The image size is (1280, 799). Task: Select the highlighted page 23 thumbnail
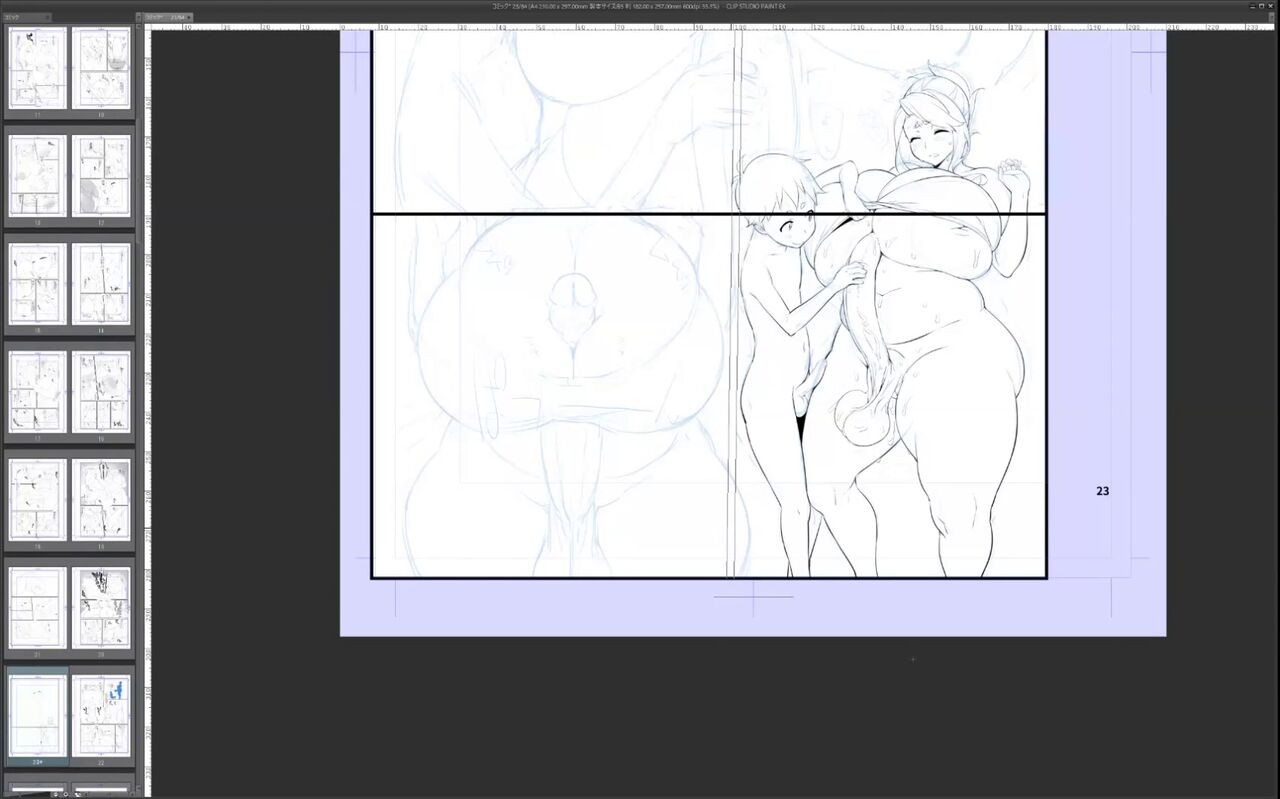click(38, 716)
